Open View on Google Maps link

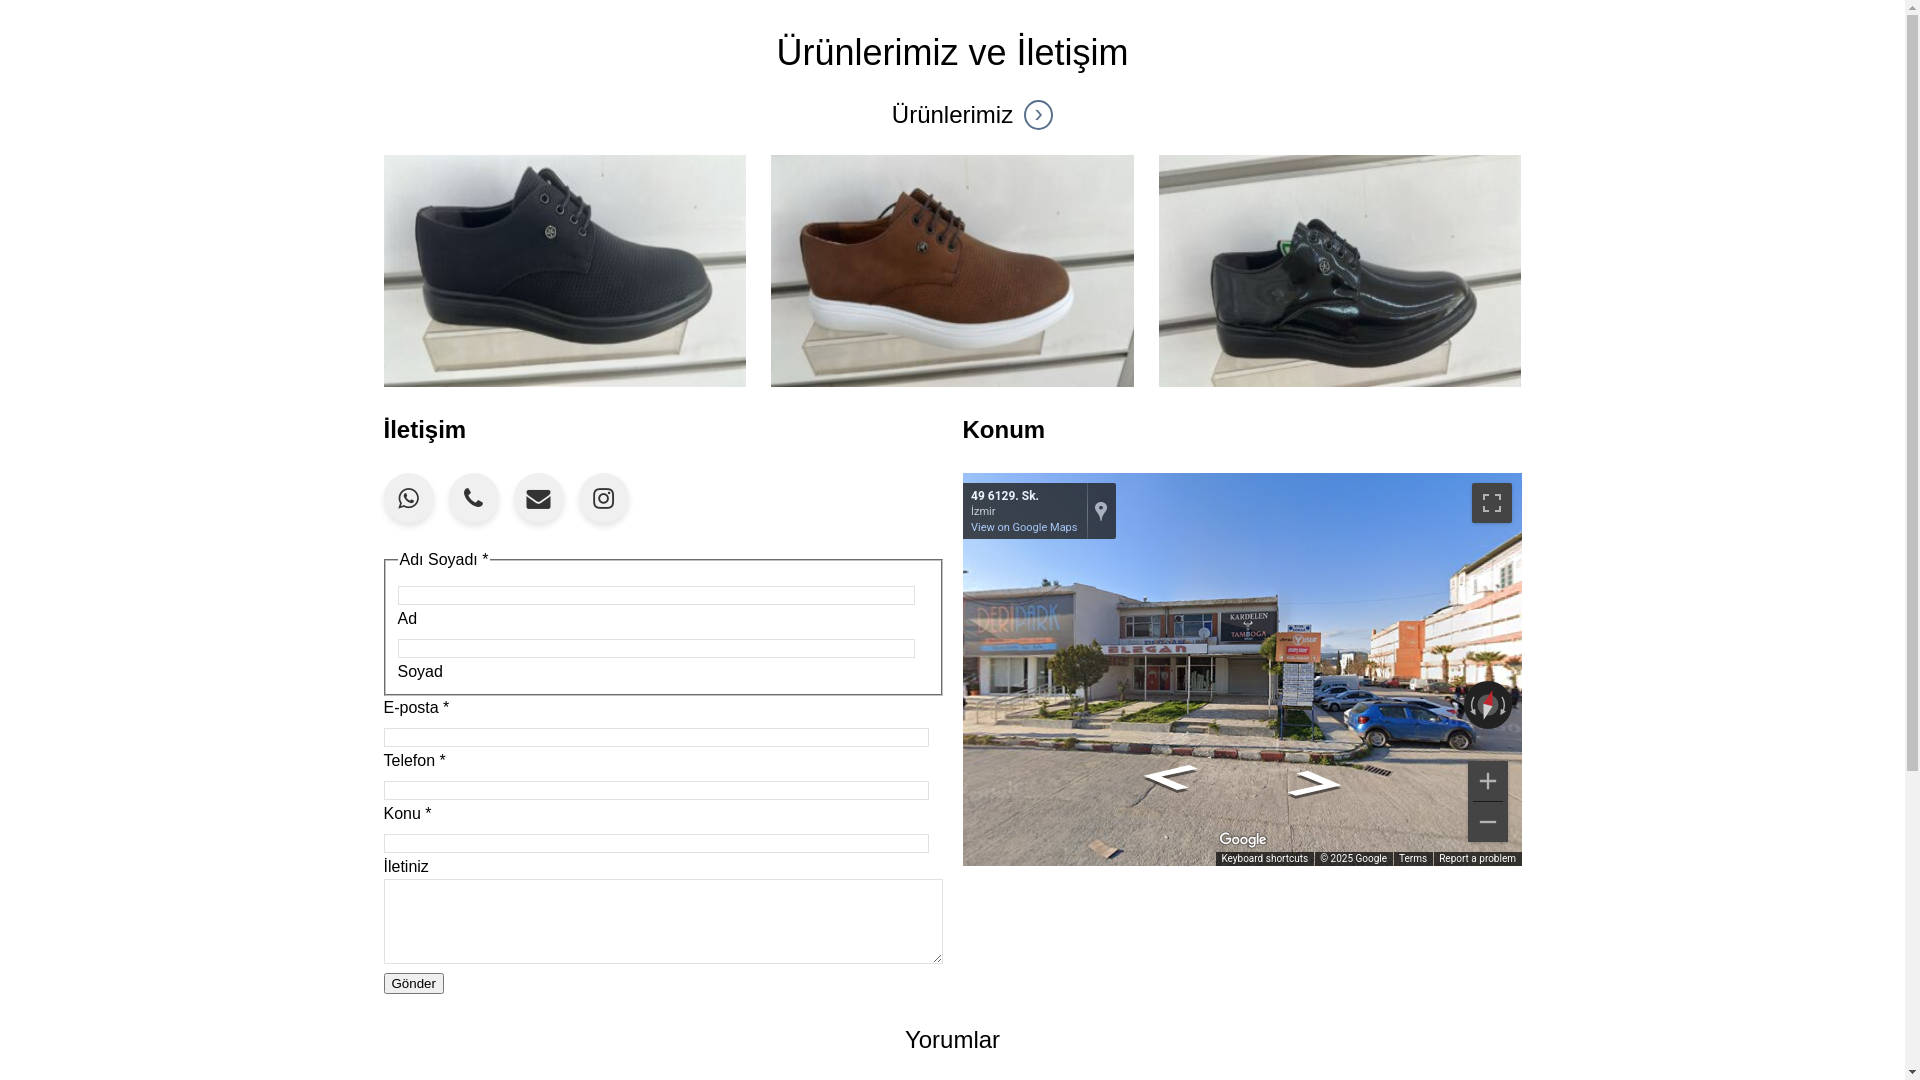(x=1023, y=527)
